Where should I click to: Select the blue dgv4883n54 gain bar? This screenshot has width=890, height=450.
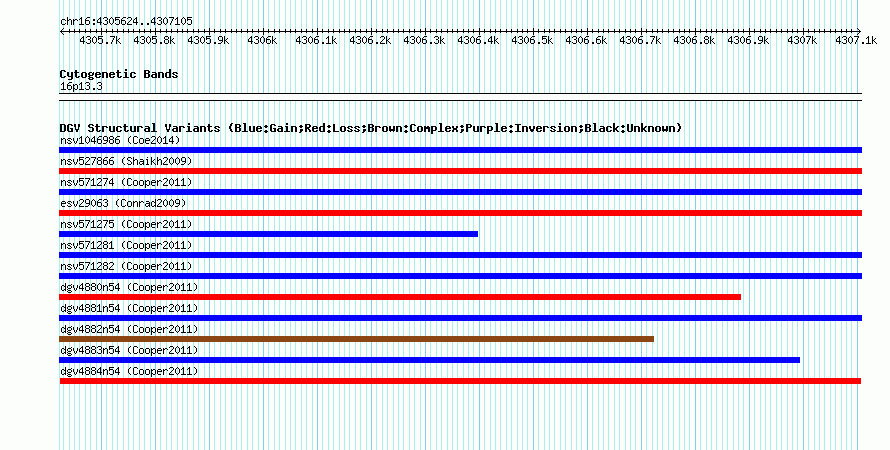(430, 360)
